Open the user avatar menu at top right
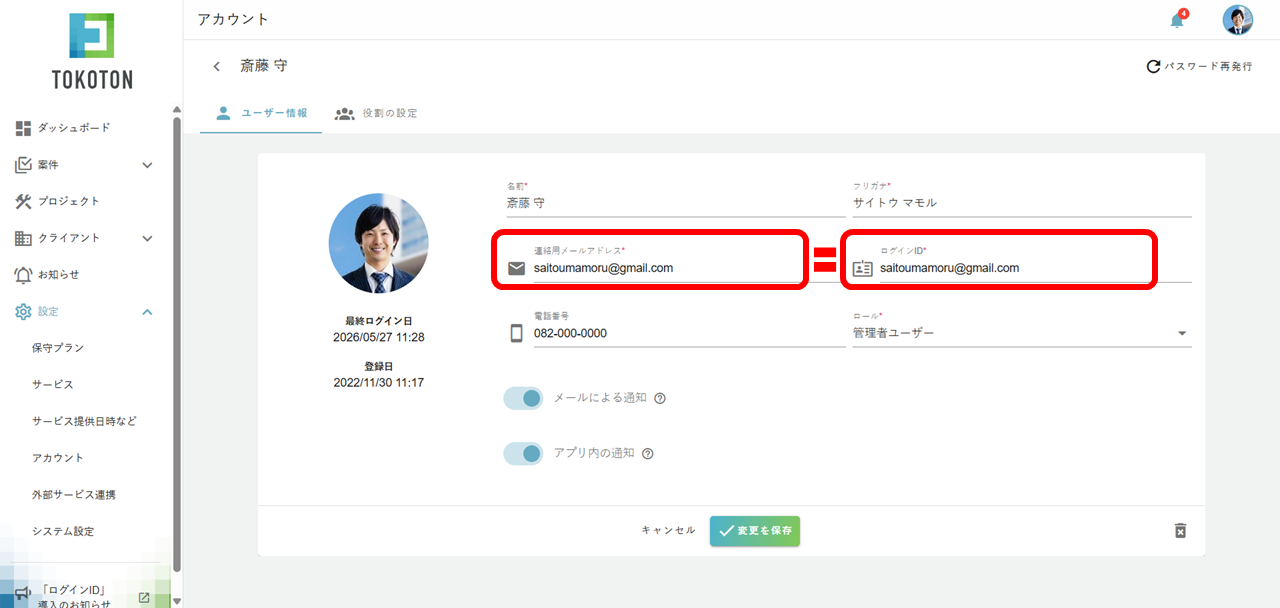Screen dimensions: 1280x608 click(1238, 20)
